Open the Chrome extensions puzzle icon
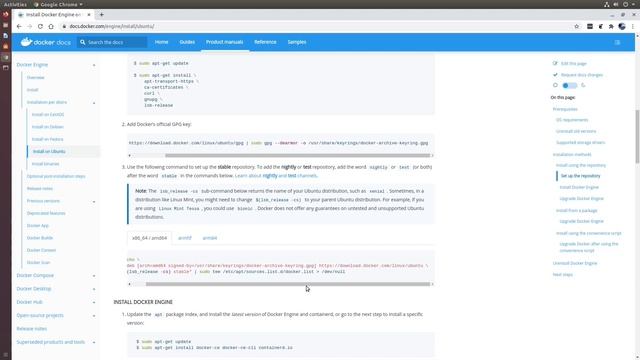This screenshot has width=640, height=360. click(x=611, y=26)
